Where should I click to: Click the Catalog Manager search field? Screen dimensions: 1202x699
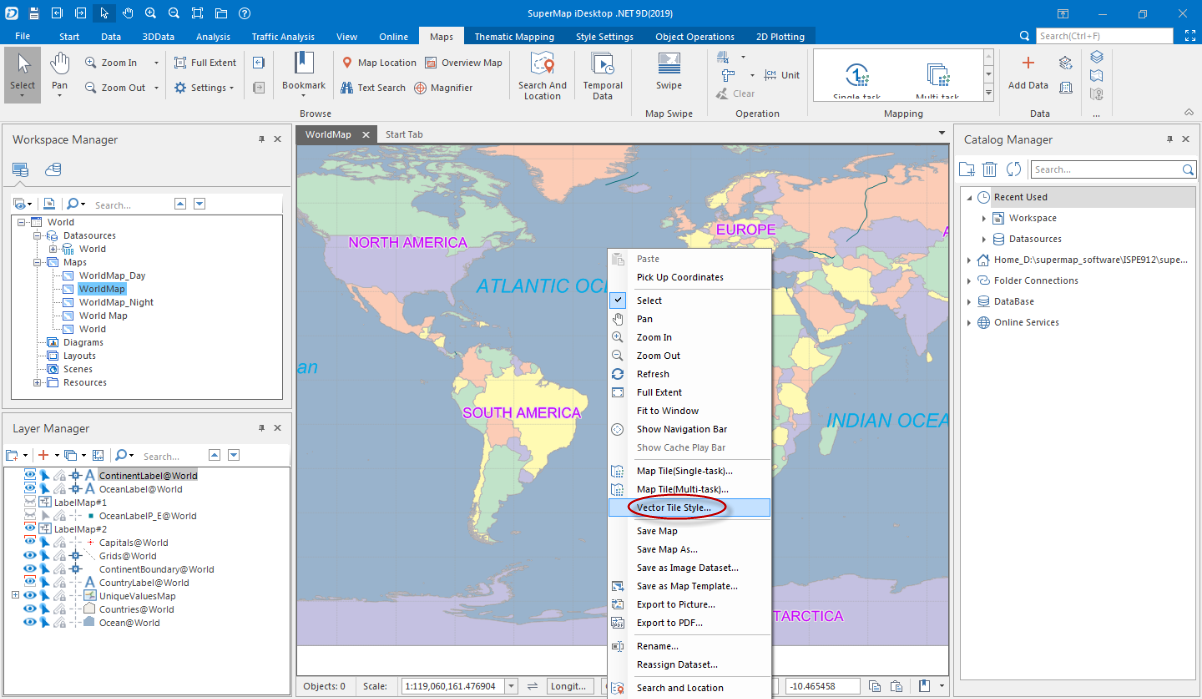pyautogui.click(x=1105, y=170)
